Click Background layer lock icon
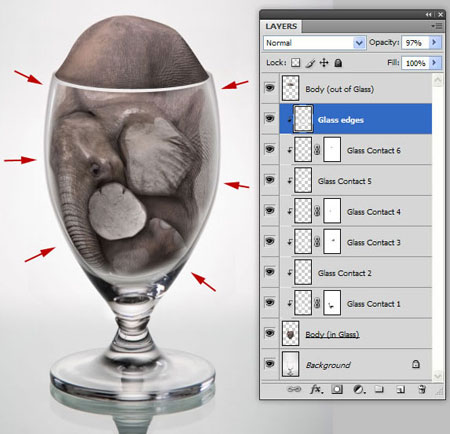Viewport: 450px width, 434px height. click(416, 364)
